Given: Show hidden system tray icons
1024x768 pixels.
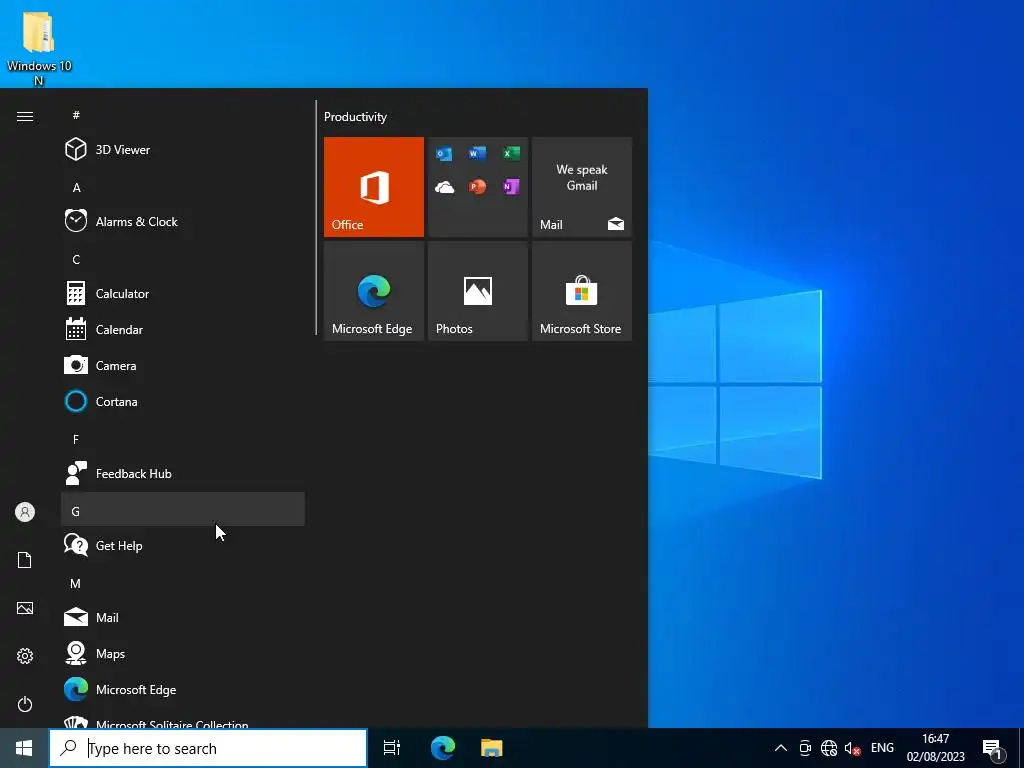Looking at the screenshot, I should coord(780,748).
